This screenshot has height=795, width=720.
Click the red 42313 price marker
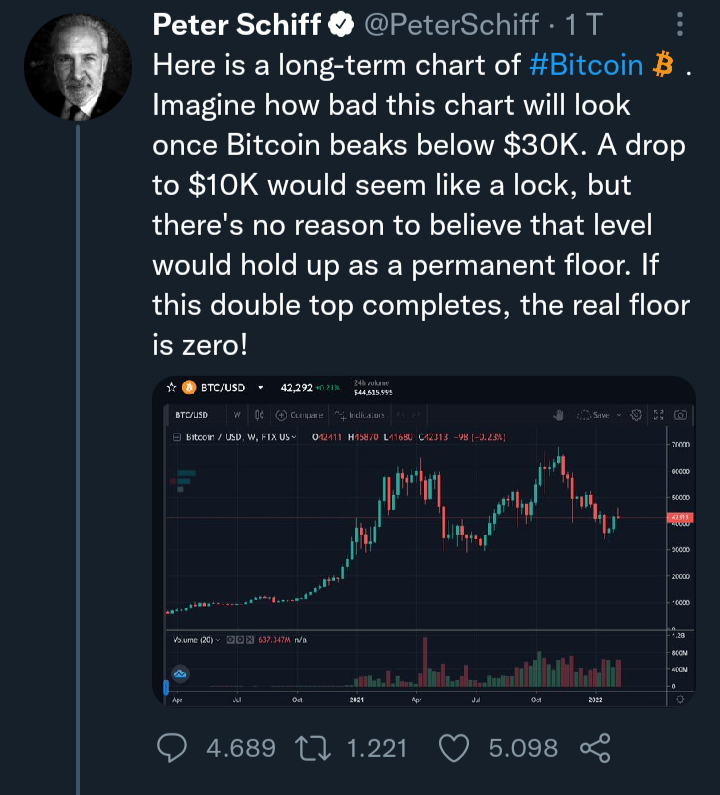(680, 517)
